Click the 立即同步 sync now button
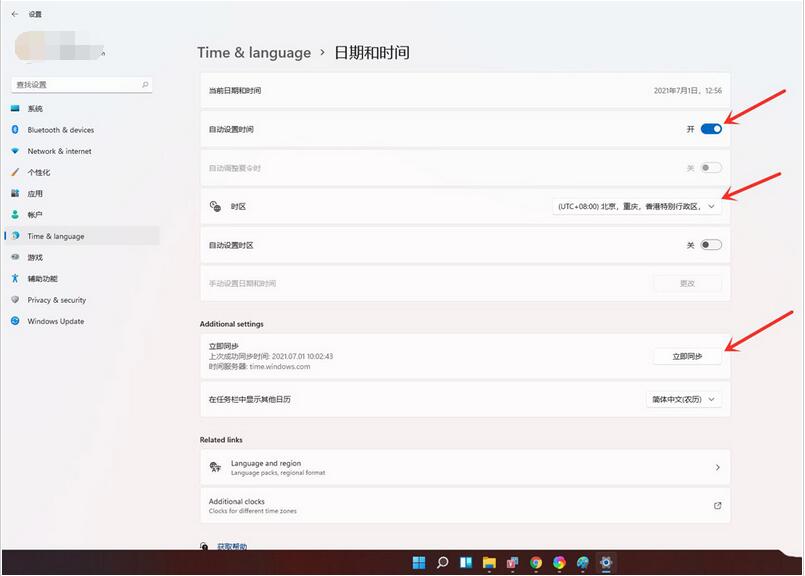This screenshot has height=576, width=805. [x=687, y=356]
